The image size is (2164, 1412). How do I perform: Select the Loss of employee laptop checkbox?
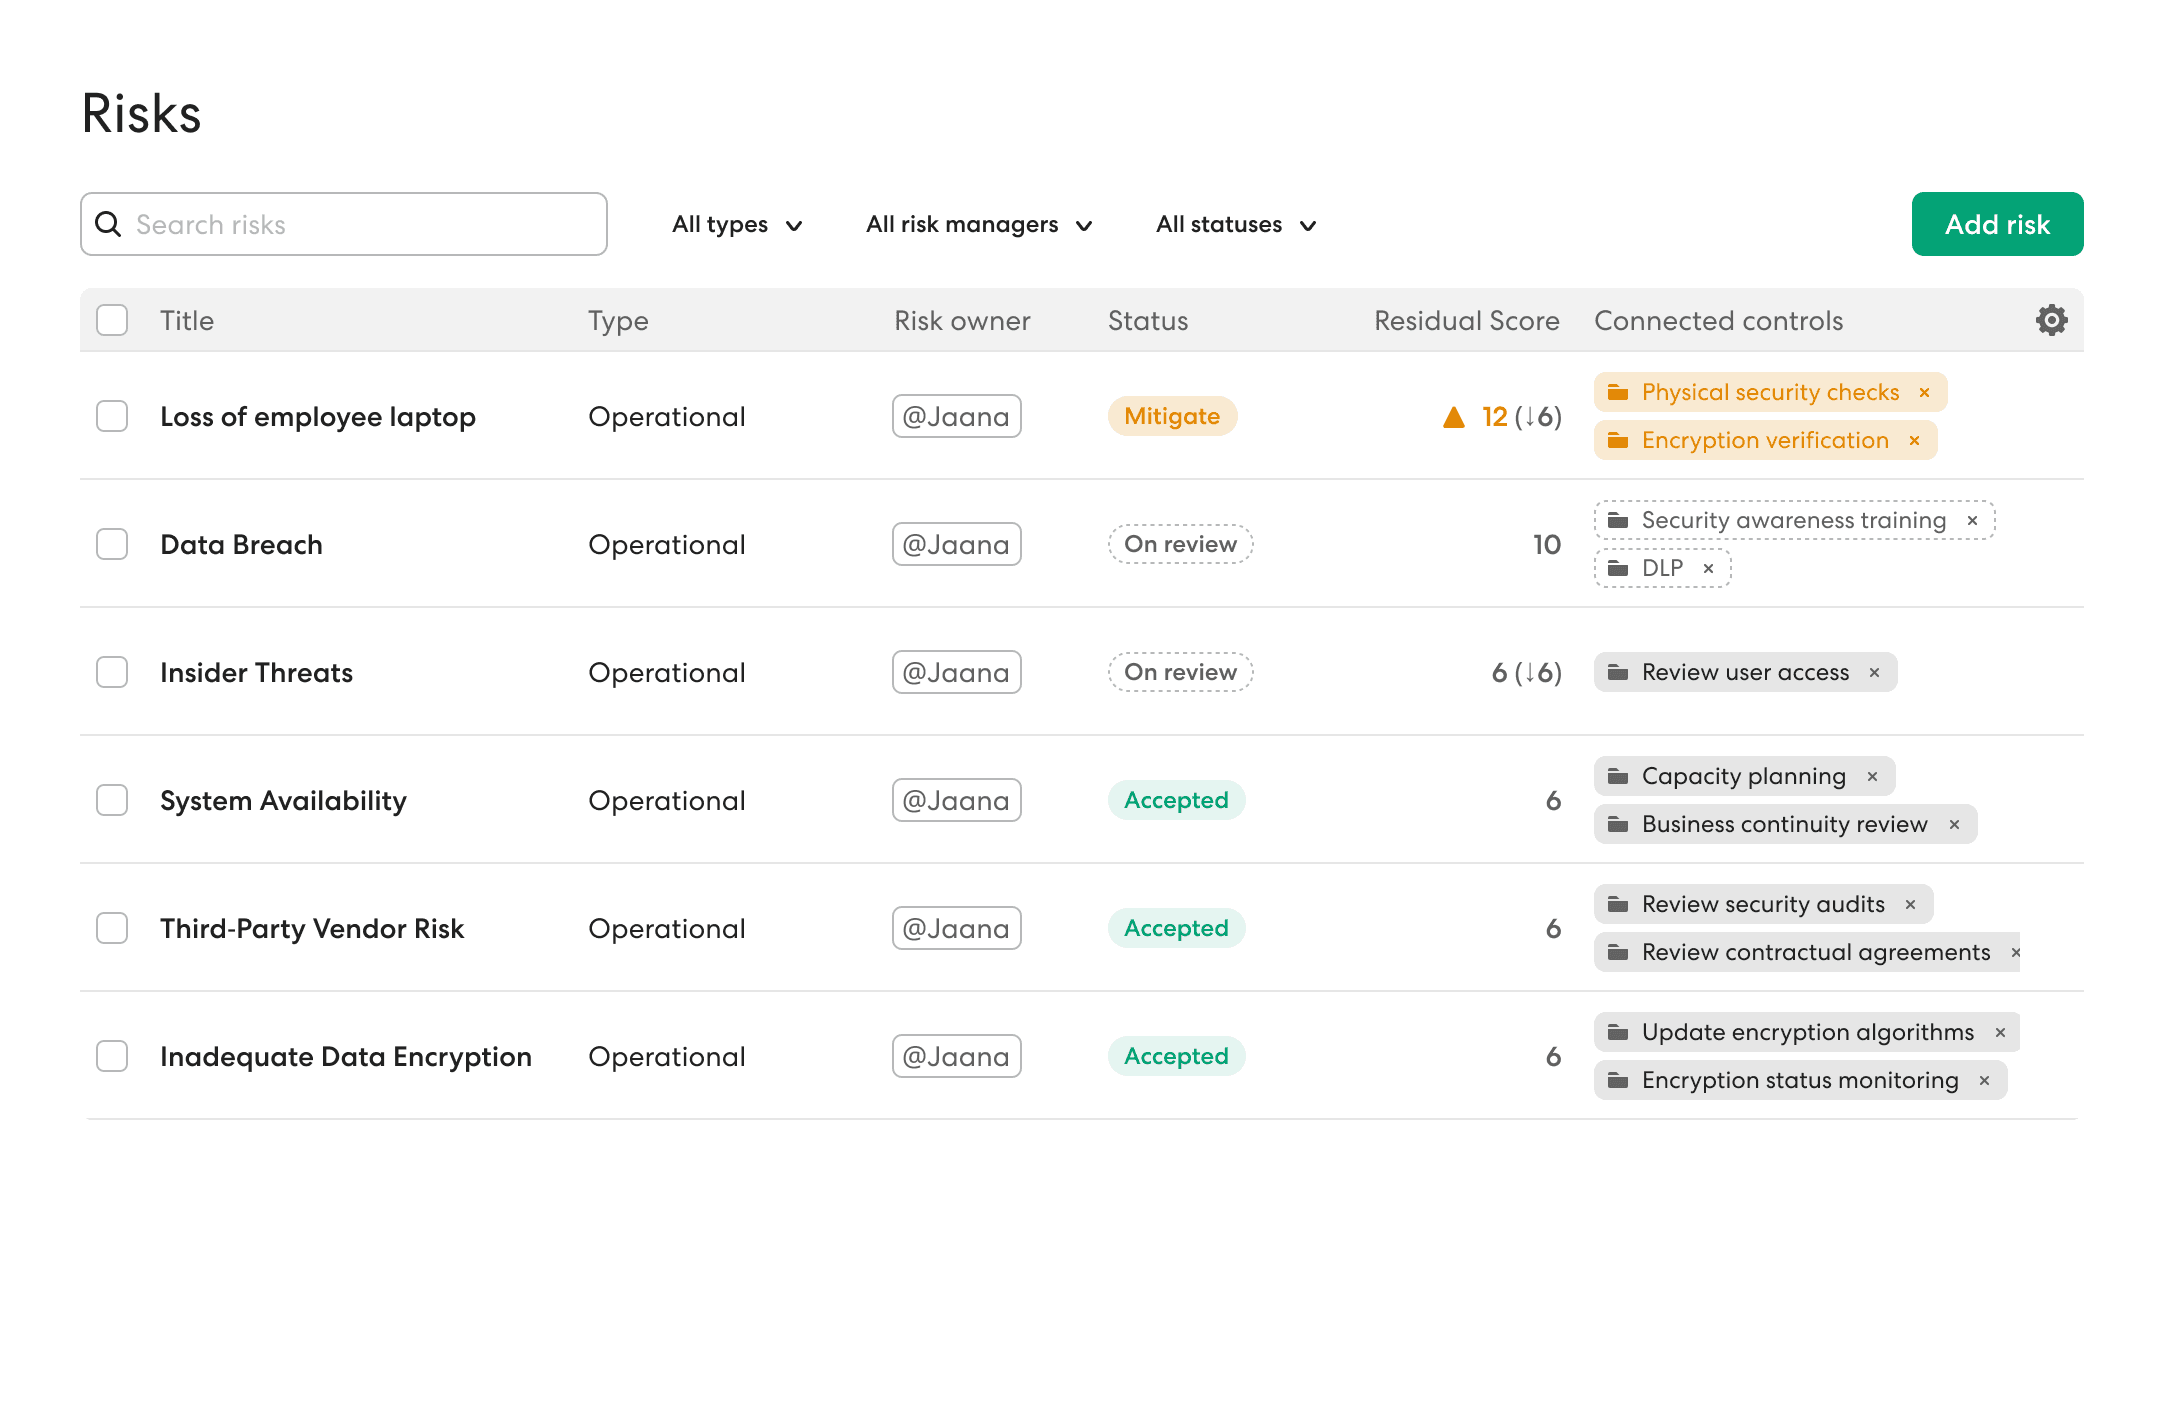coord(112,416)
